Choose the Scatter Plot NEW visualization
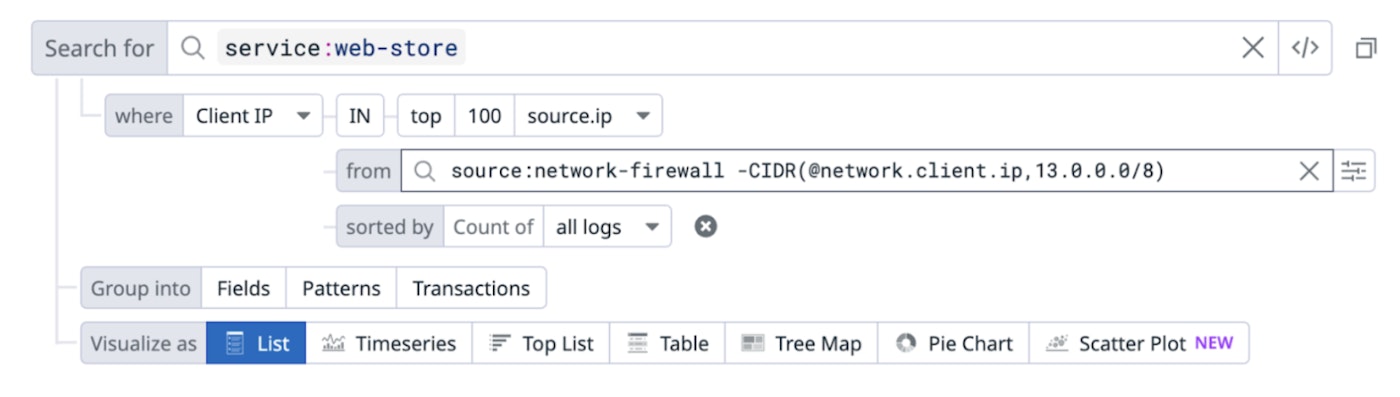The width and height of the screenshot is (1400, 397). pos(1139,343)
